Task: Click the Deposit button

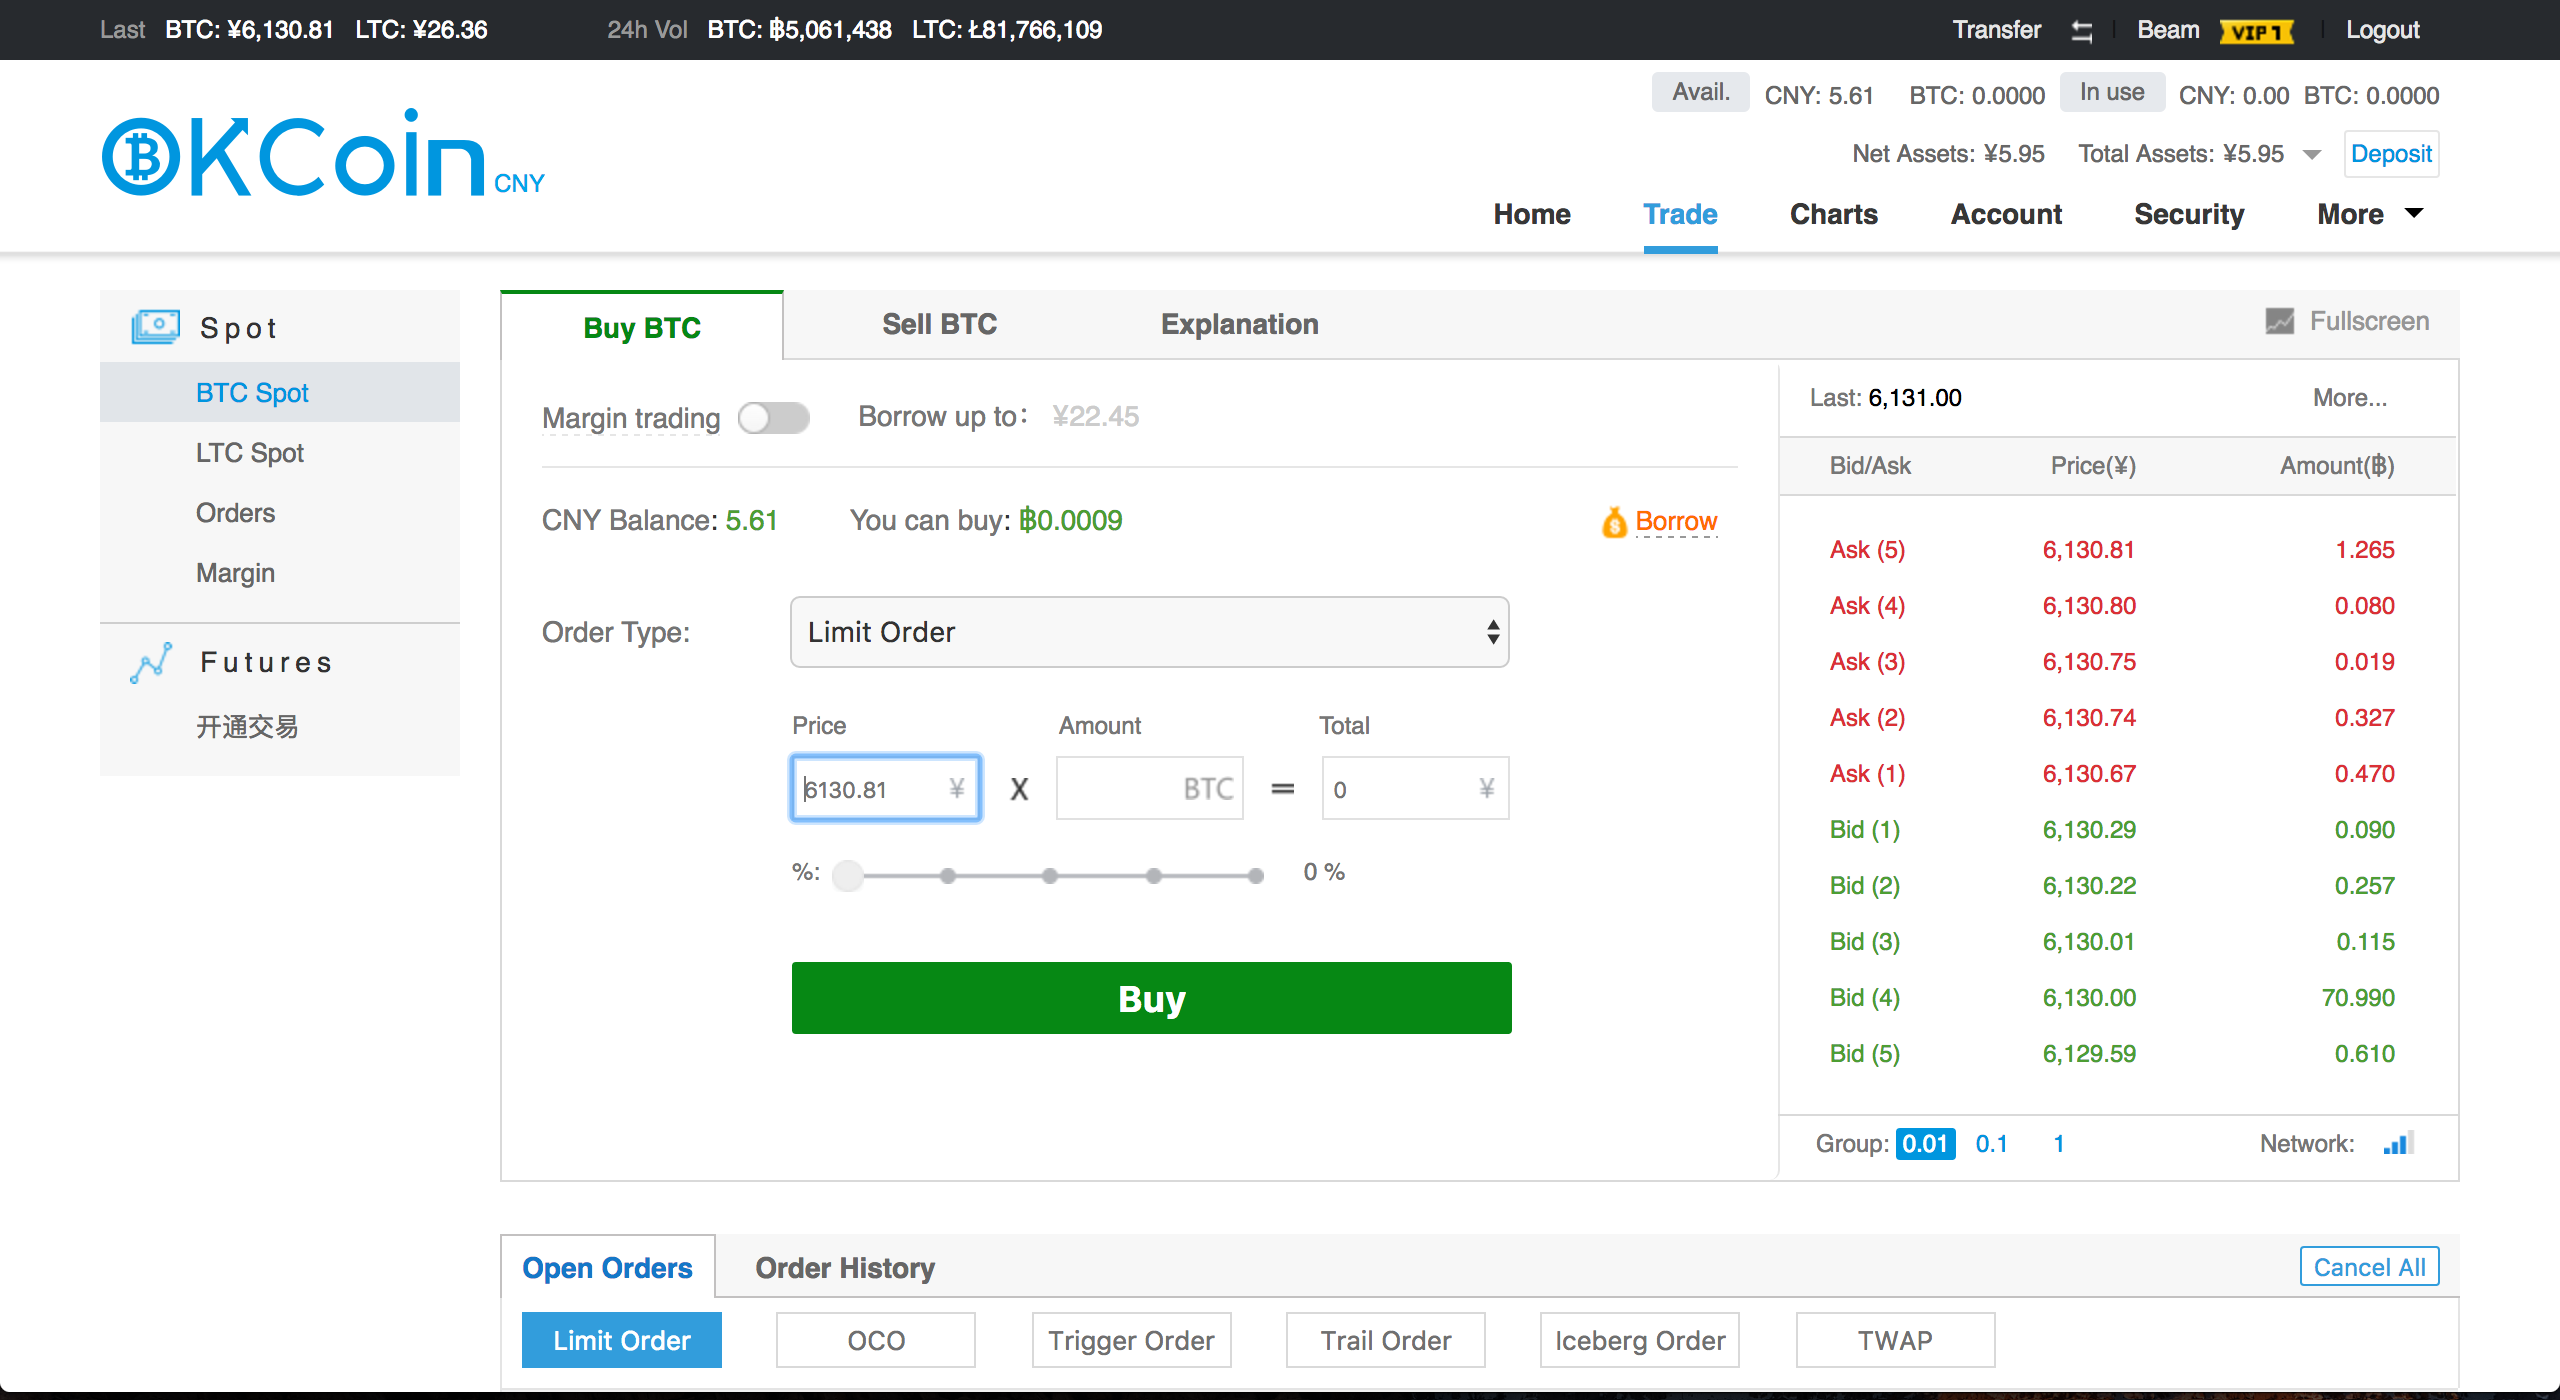Action: [2390, 154]
